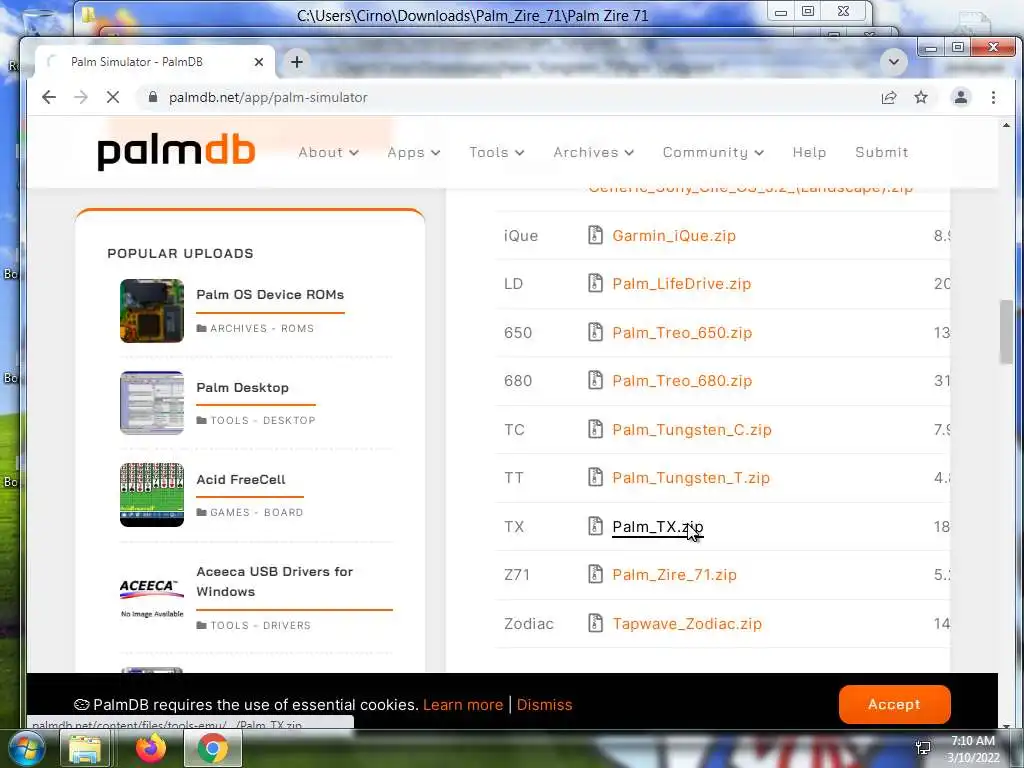Image resolution: width=1024 pixels, height=768 pixels.
Task: Click the page vertical scrollbar thumb
Action: click(1006, 332)
